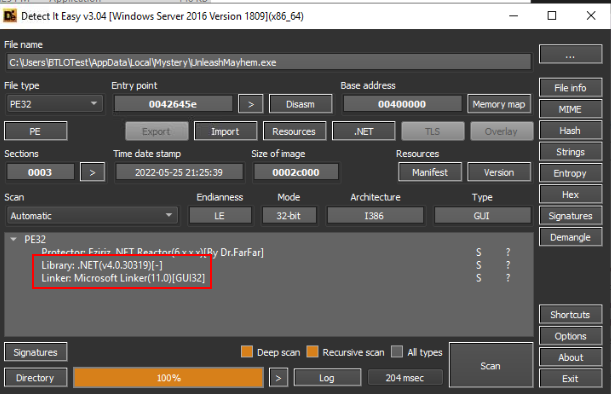Open the Memory map

(x=499, y=104)
